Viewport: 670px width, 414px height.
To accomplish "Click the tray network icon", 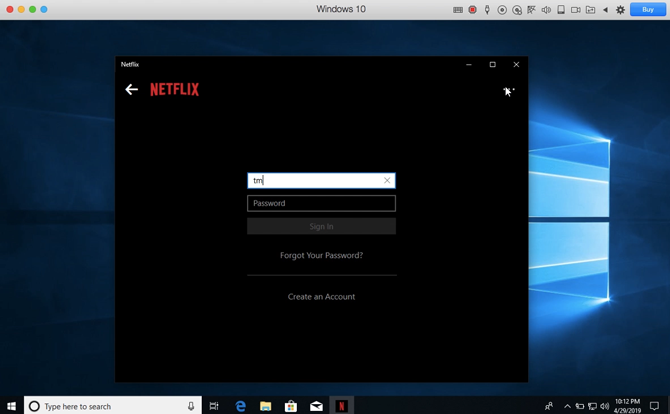I will 592,406.
